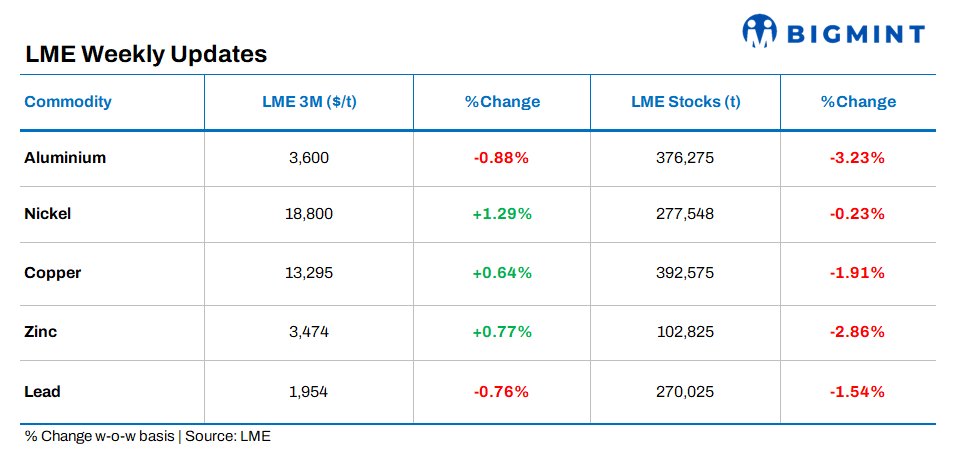Screen dimensions: 963x453
Task: Click Copper's -1.91% stock change
Action: (858, 273)
